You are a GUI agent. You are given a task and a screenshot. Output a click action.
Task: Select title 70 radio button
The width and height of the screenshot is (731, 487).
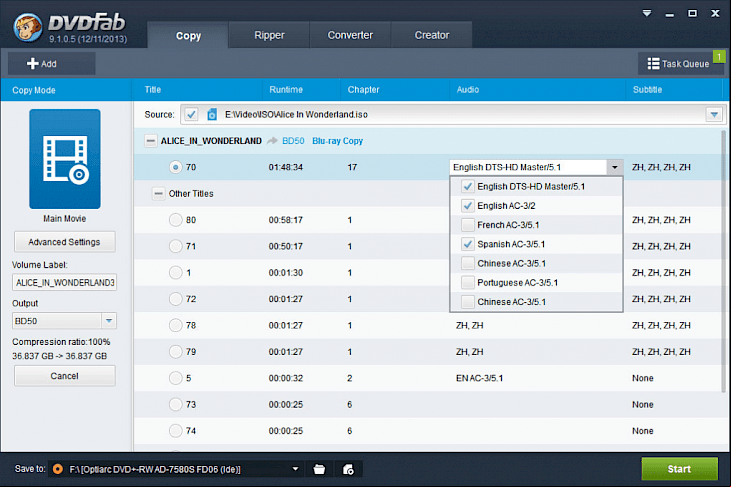(175, 167)
